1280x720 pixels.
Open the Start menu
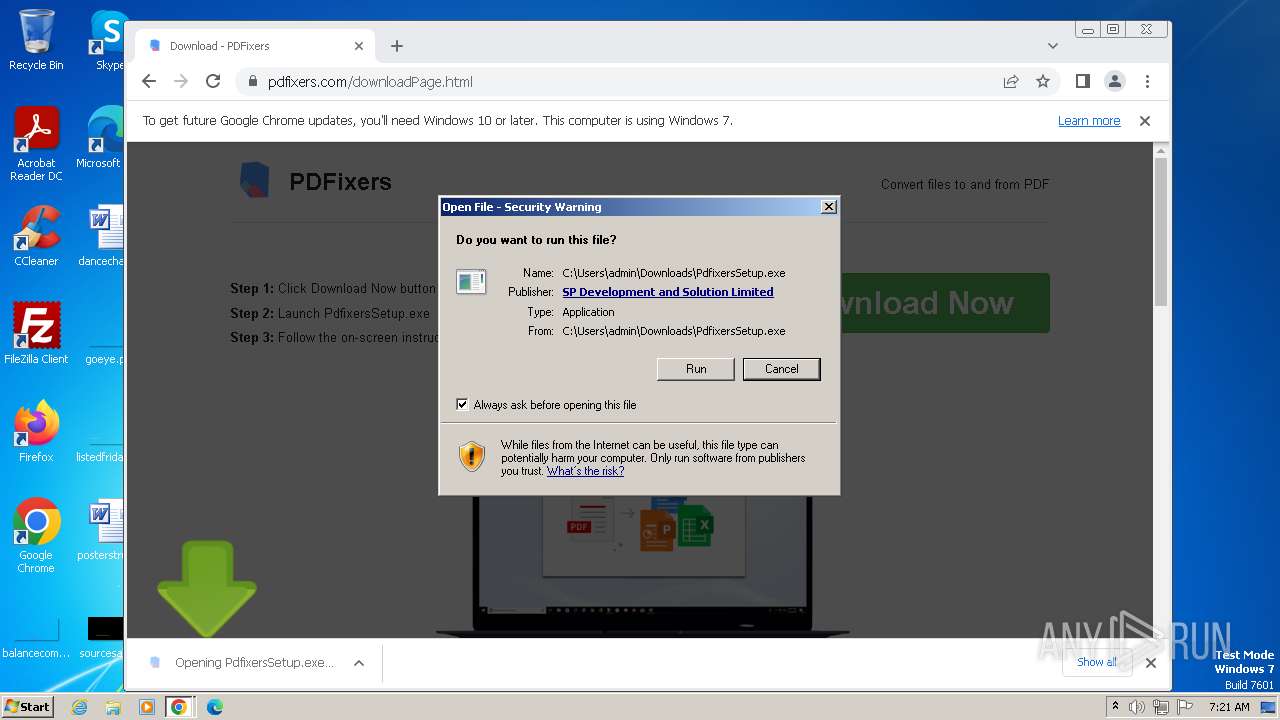[x=27, y=707]
